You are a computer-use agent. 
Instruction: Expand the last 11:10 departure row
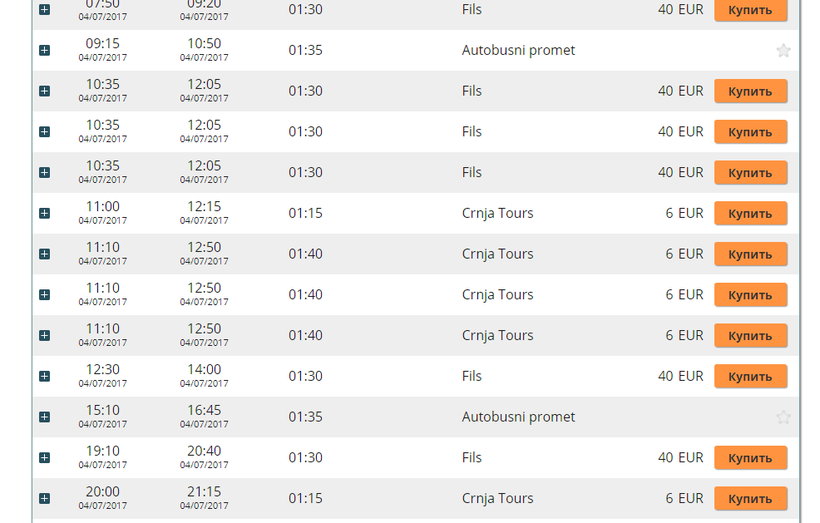coord(44,335)
